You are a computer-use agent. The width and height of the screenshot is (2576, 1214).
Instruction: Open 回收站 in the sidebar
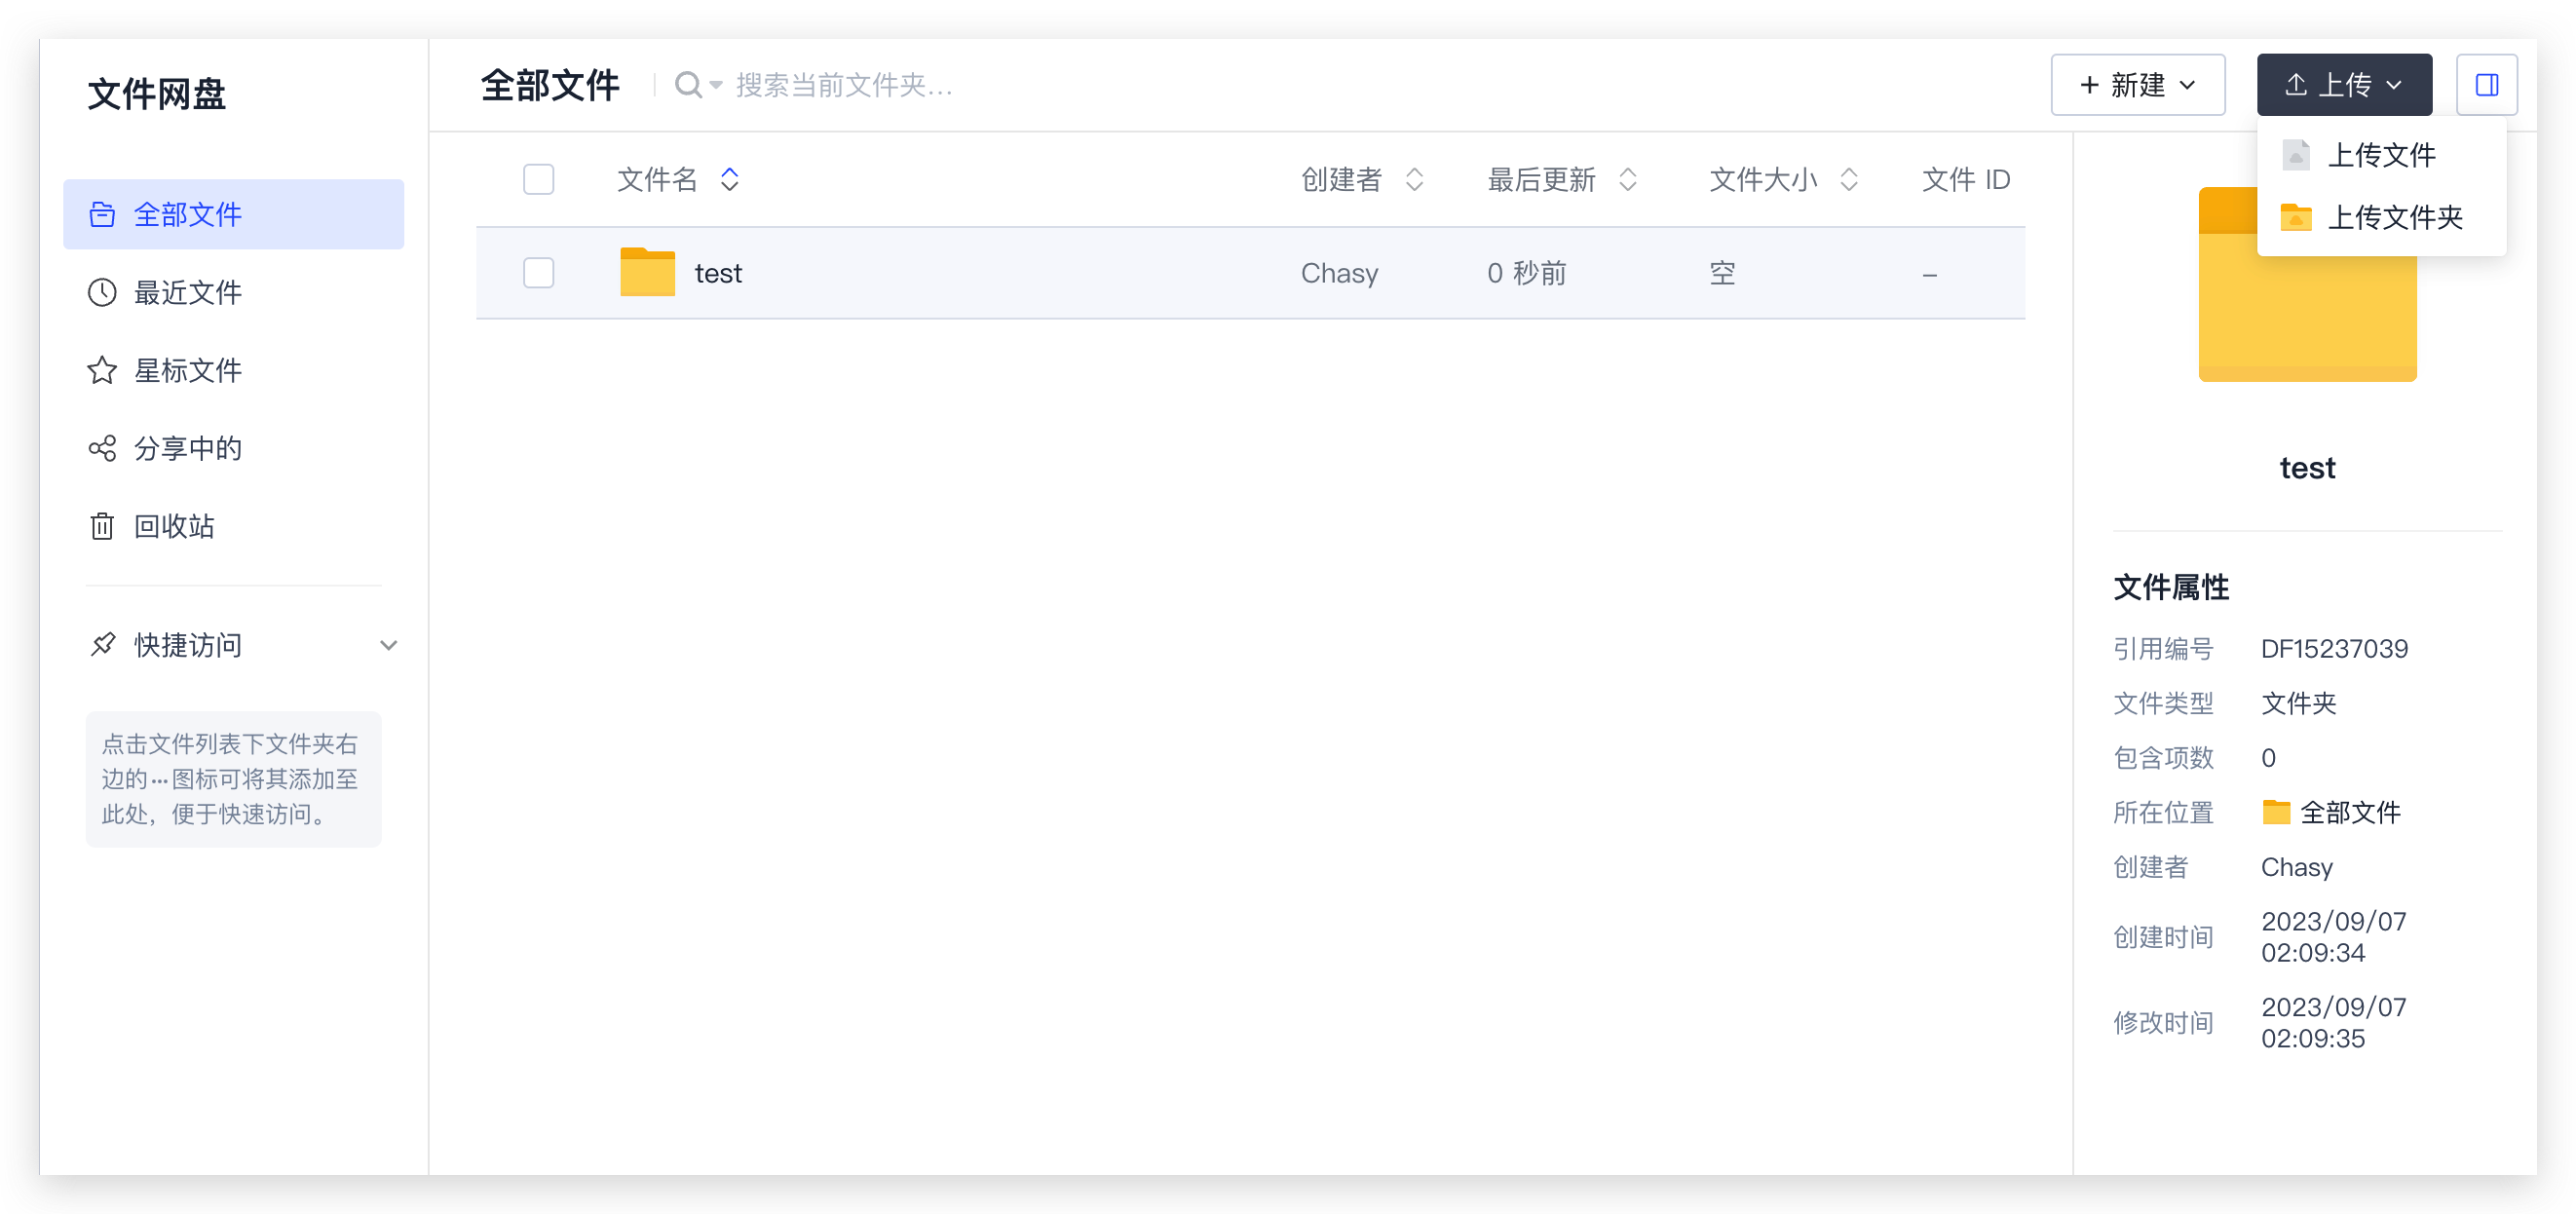click(233, 526)
